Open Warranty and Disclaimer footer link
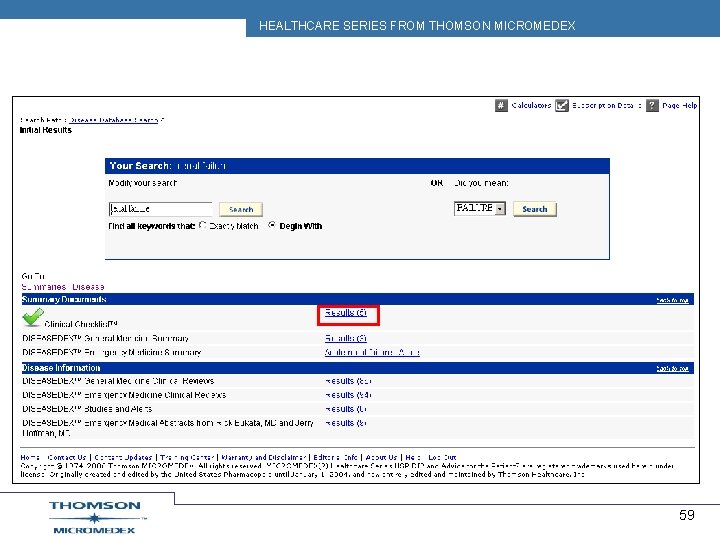The image size is (720, 540). (x=264, y=457)
